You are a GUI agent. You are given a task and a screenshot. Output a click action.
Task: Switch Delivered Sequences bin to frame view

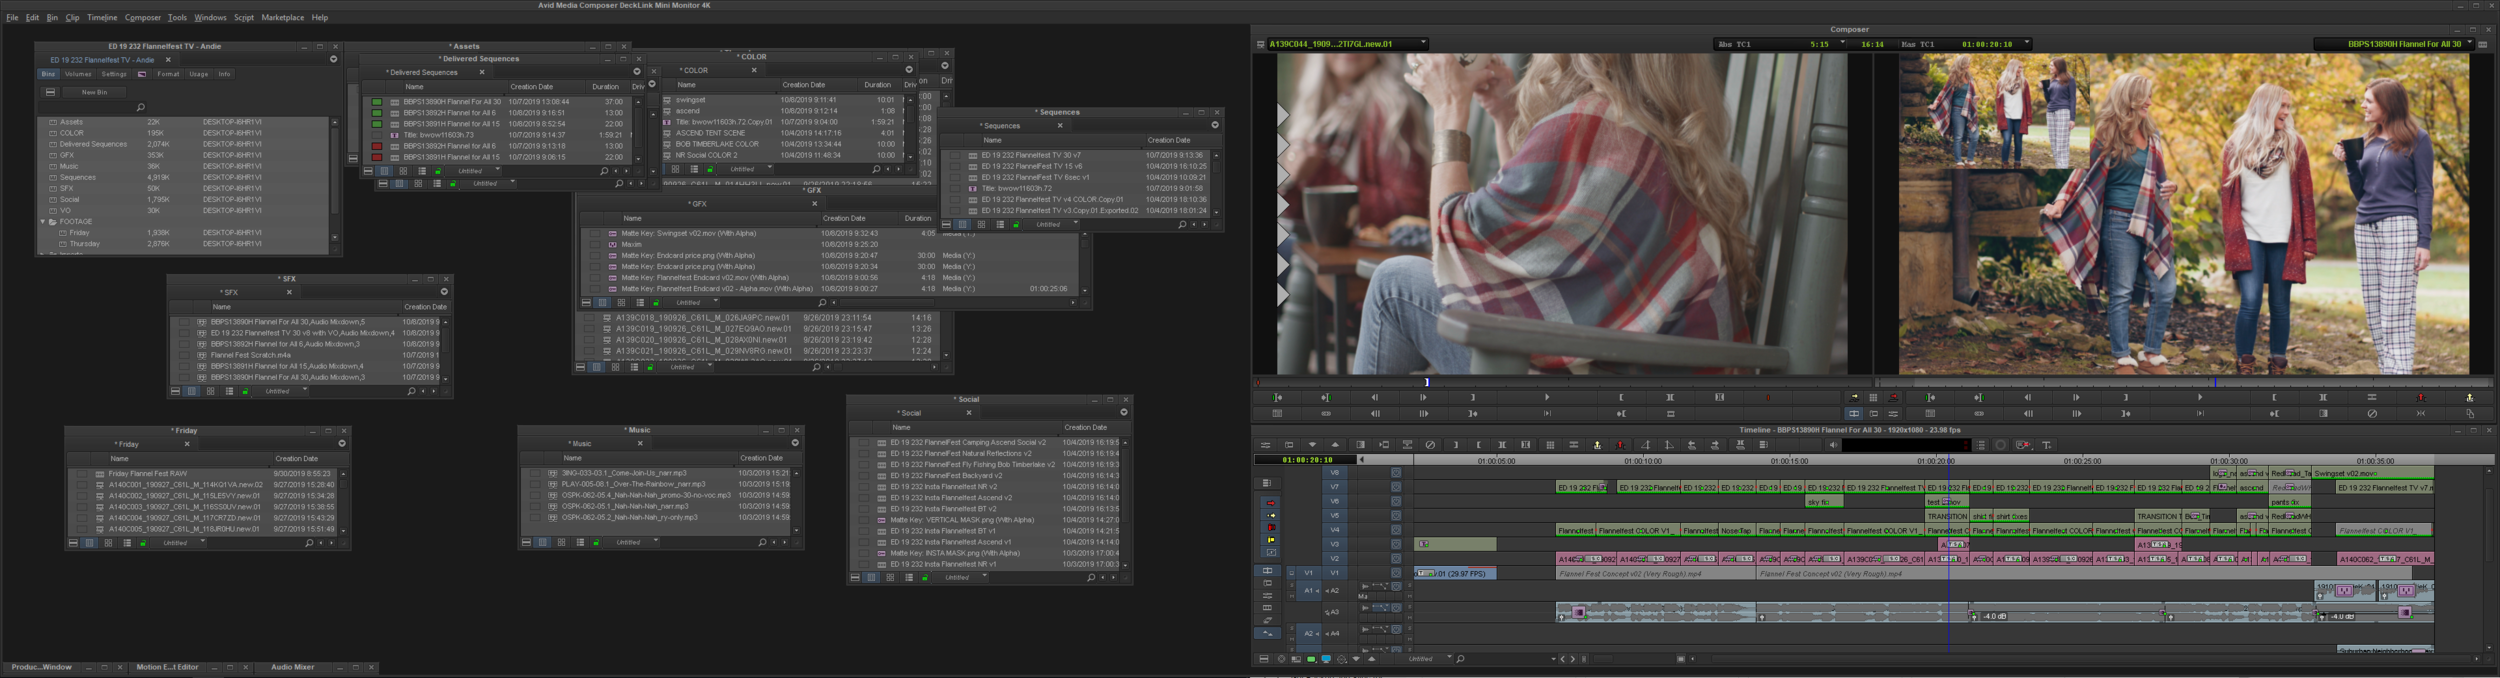[403, 171]
